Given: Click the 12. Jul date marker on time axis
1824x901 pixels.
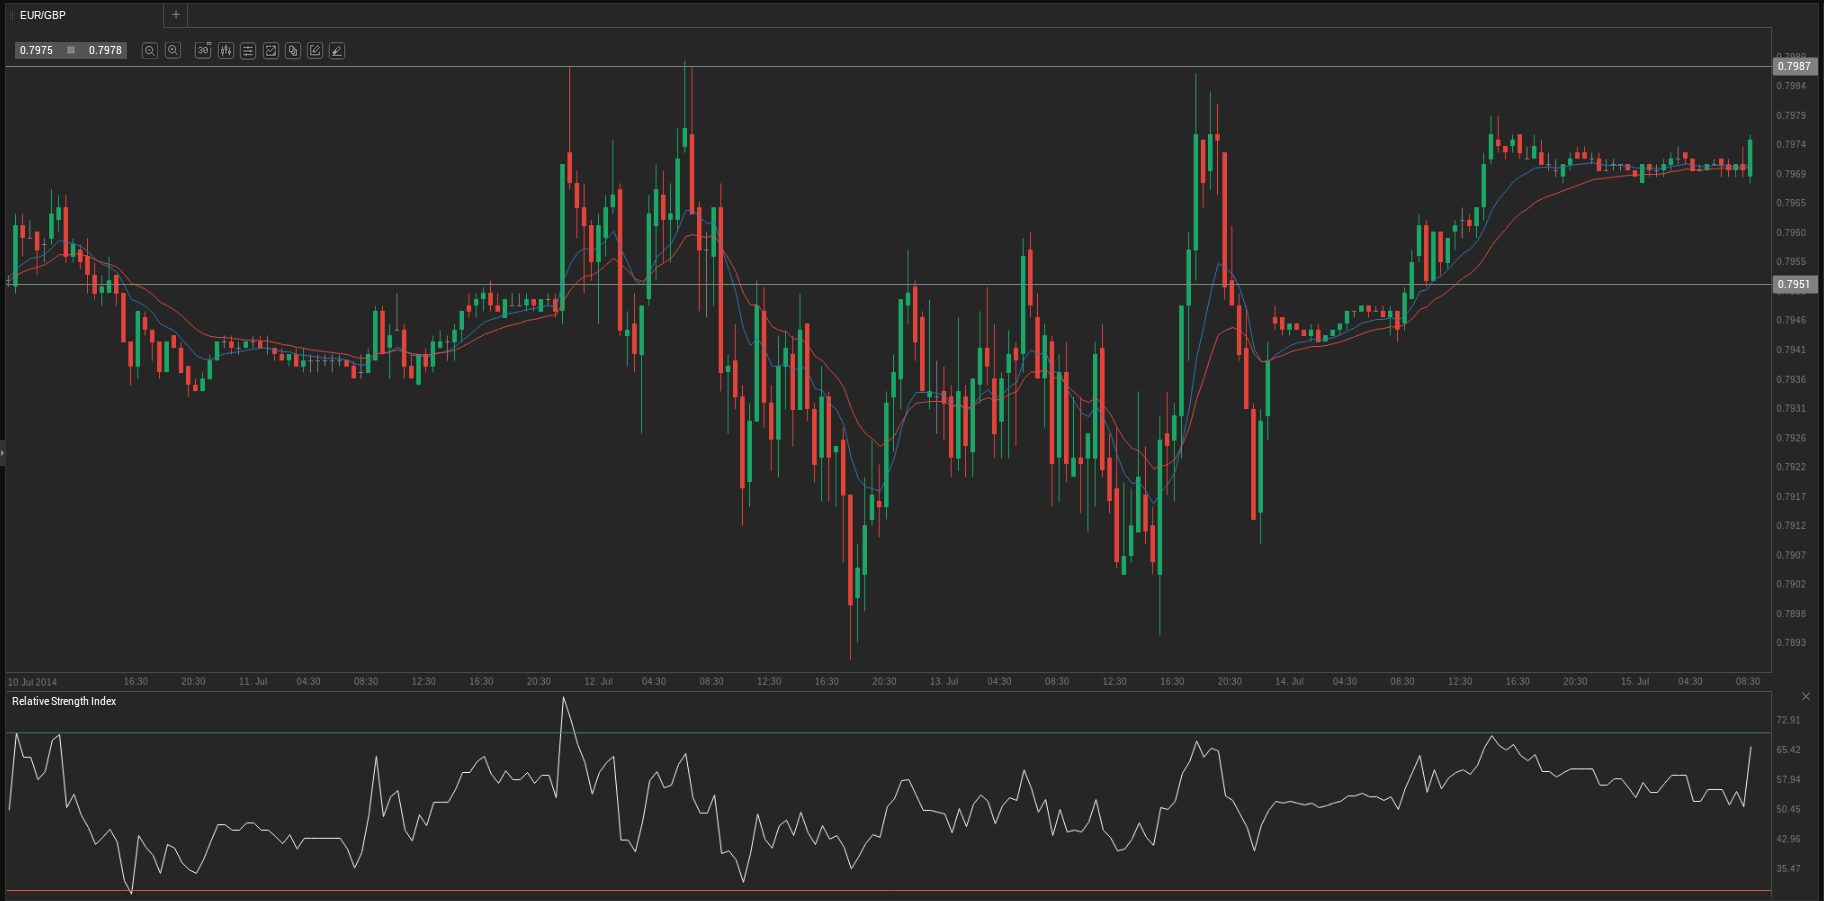Looking at the screenshot, I should tap(598, 681).
